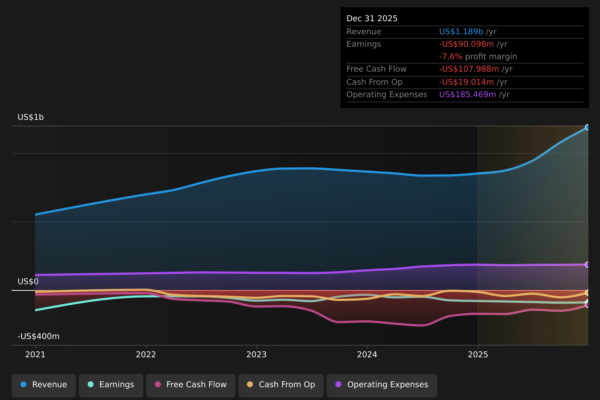
Task: Click the 2021 x-axis label
Action: (x=35, y=354)
